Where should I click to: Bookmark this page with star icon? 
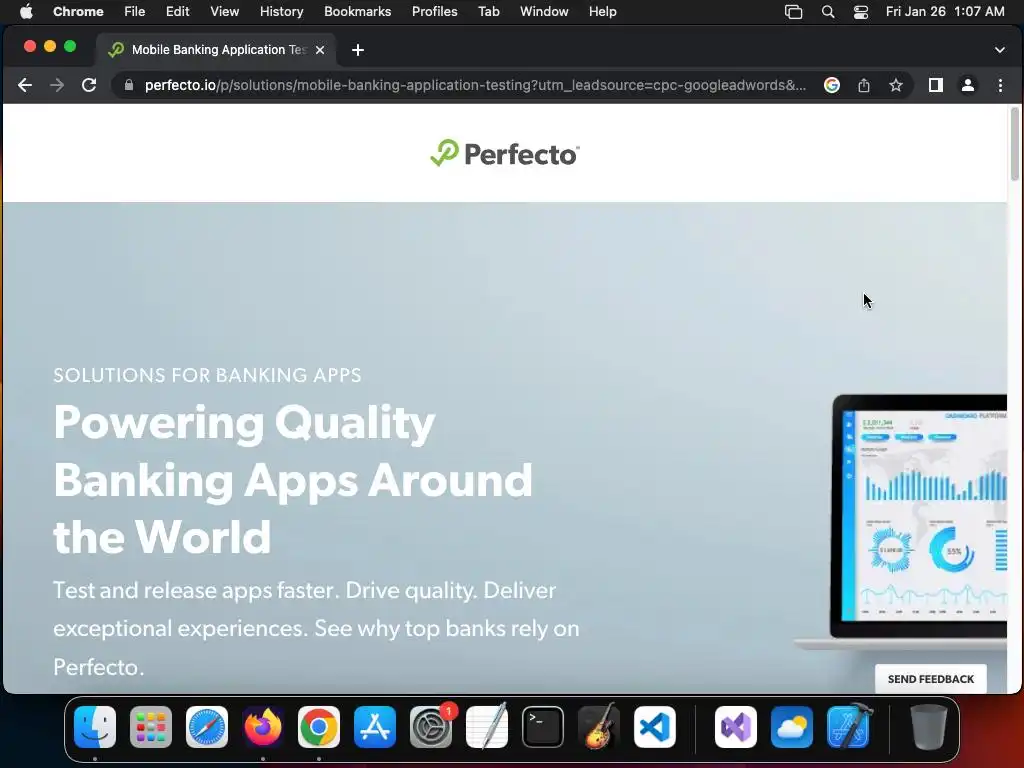click(895, 85)
